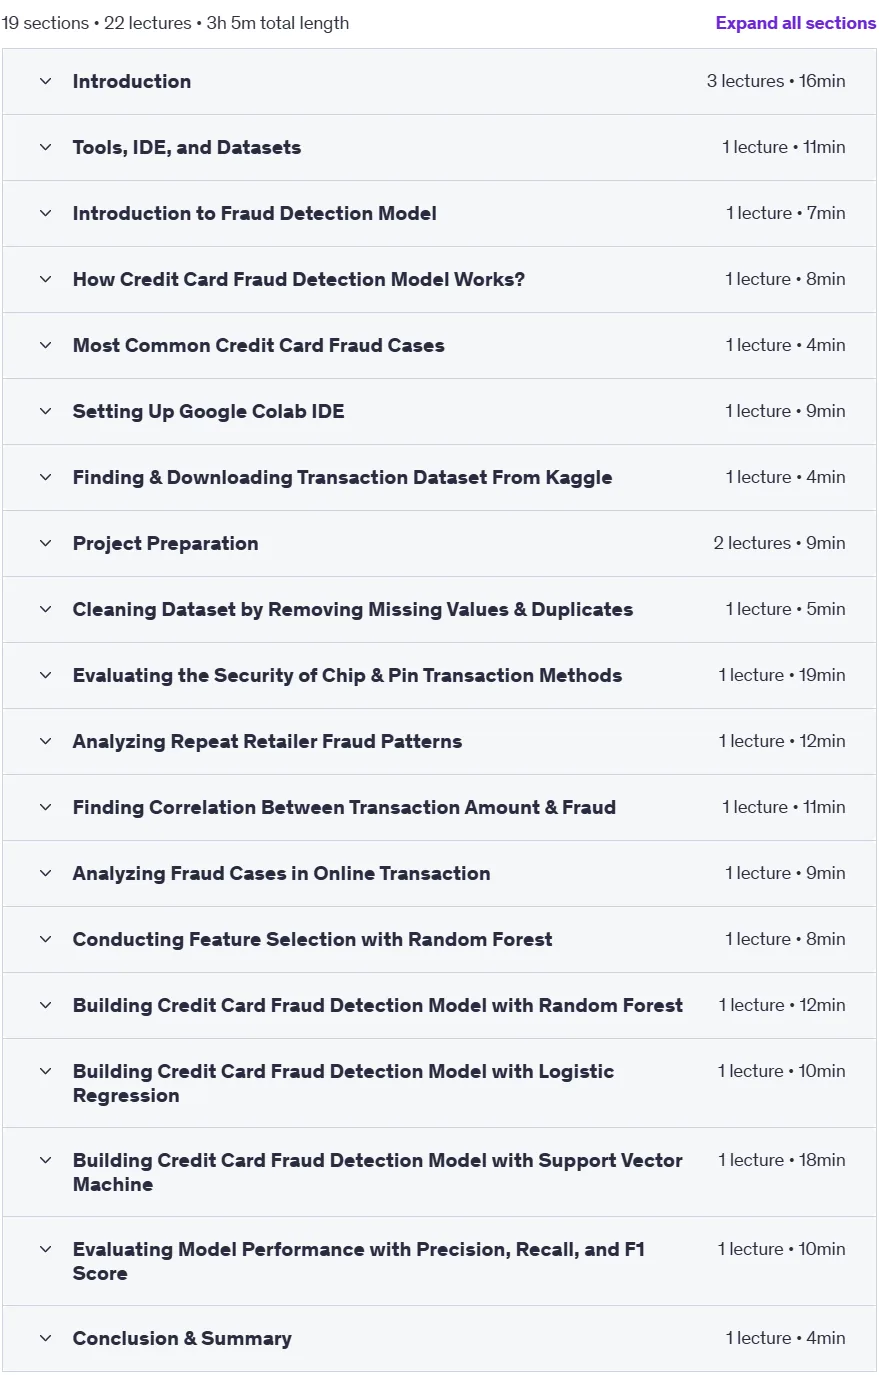Screen dimensions: 879x1375
Task: Expand Finding & Downloading Transaction Dataset From Kaggle
Action: tap(439, 477)
